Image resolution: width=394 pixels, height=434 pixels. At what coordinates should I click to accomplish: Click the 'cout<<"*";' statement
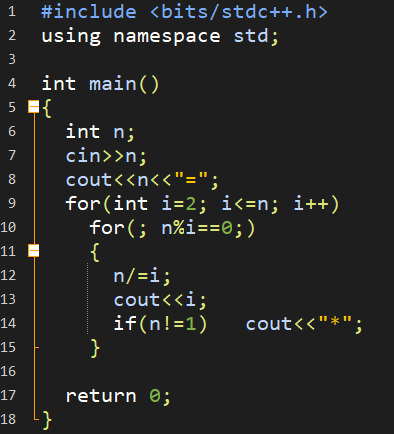304,324
